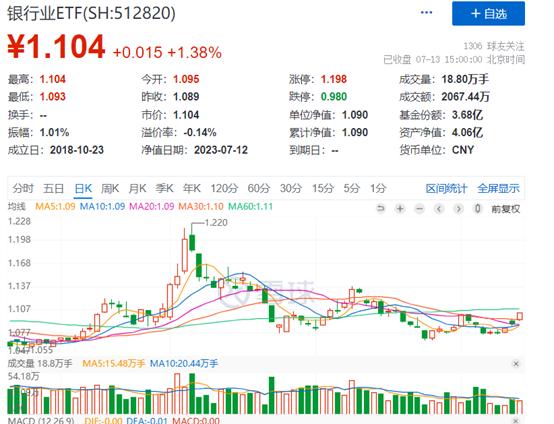Click the 成交额 2067.44万 value
The width and height of the screenshot is (554, 424).
point(465,97)
